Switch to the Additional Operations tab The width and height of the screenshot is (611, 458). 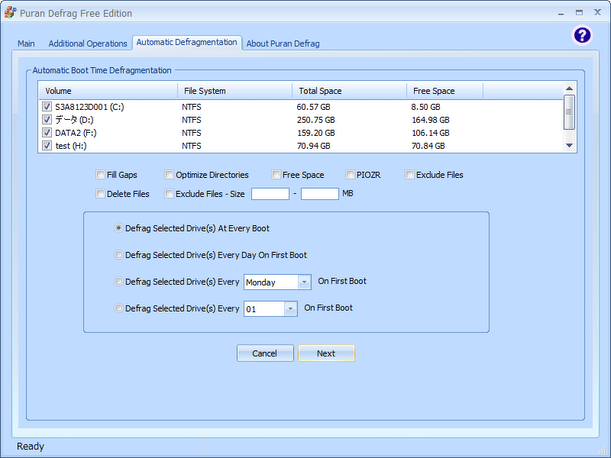[88, 44]
